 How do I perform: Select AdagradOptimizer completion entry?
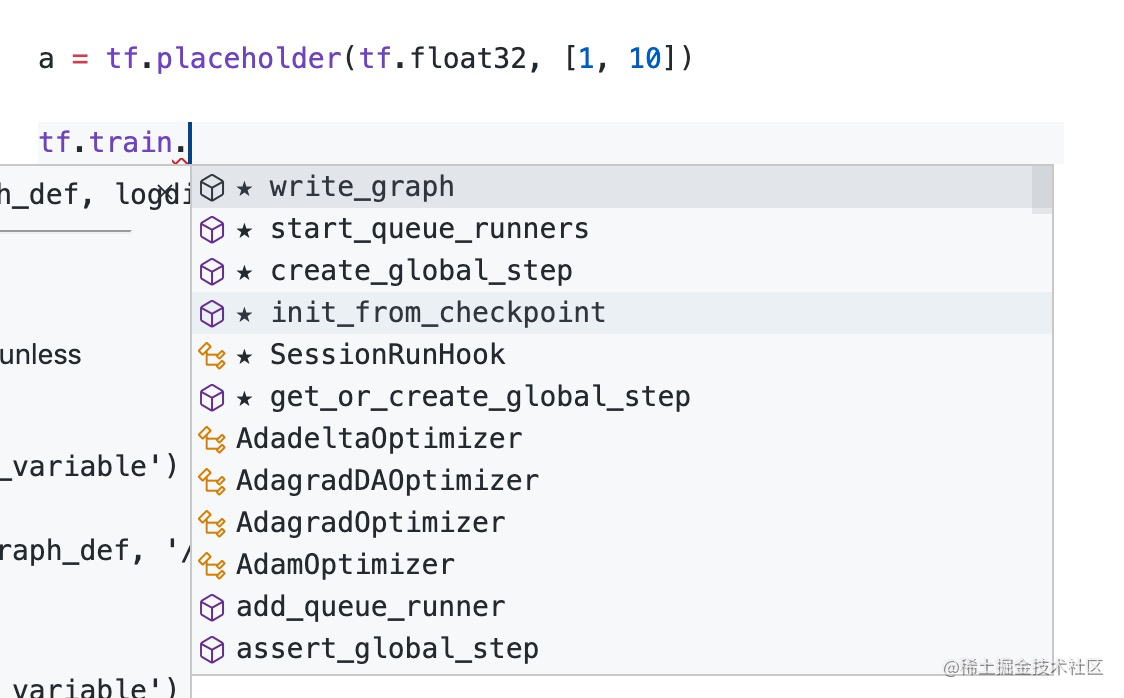370,523
